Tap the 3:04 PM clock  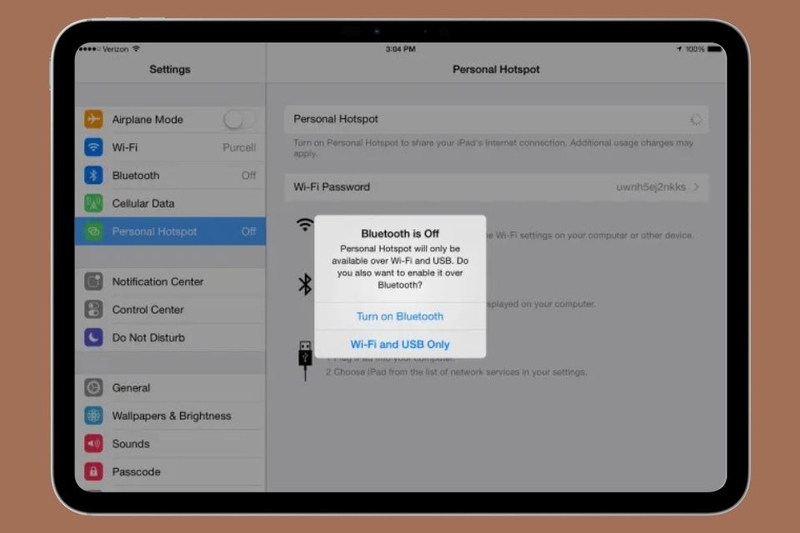tap(401, 49)
